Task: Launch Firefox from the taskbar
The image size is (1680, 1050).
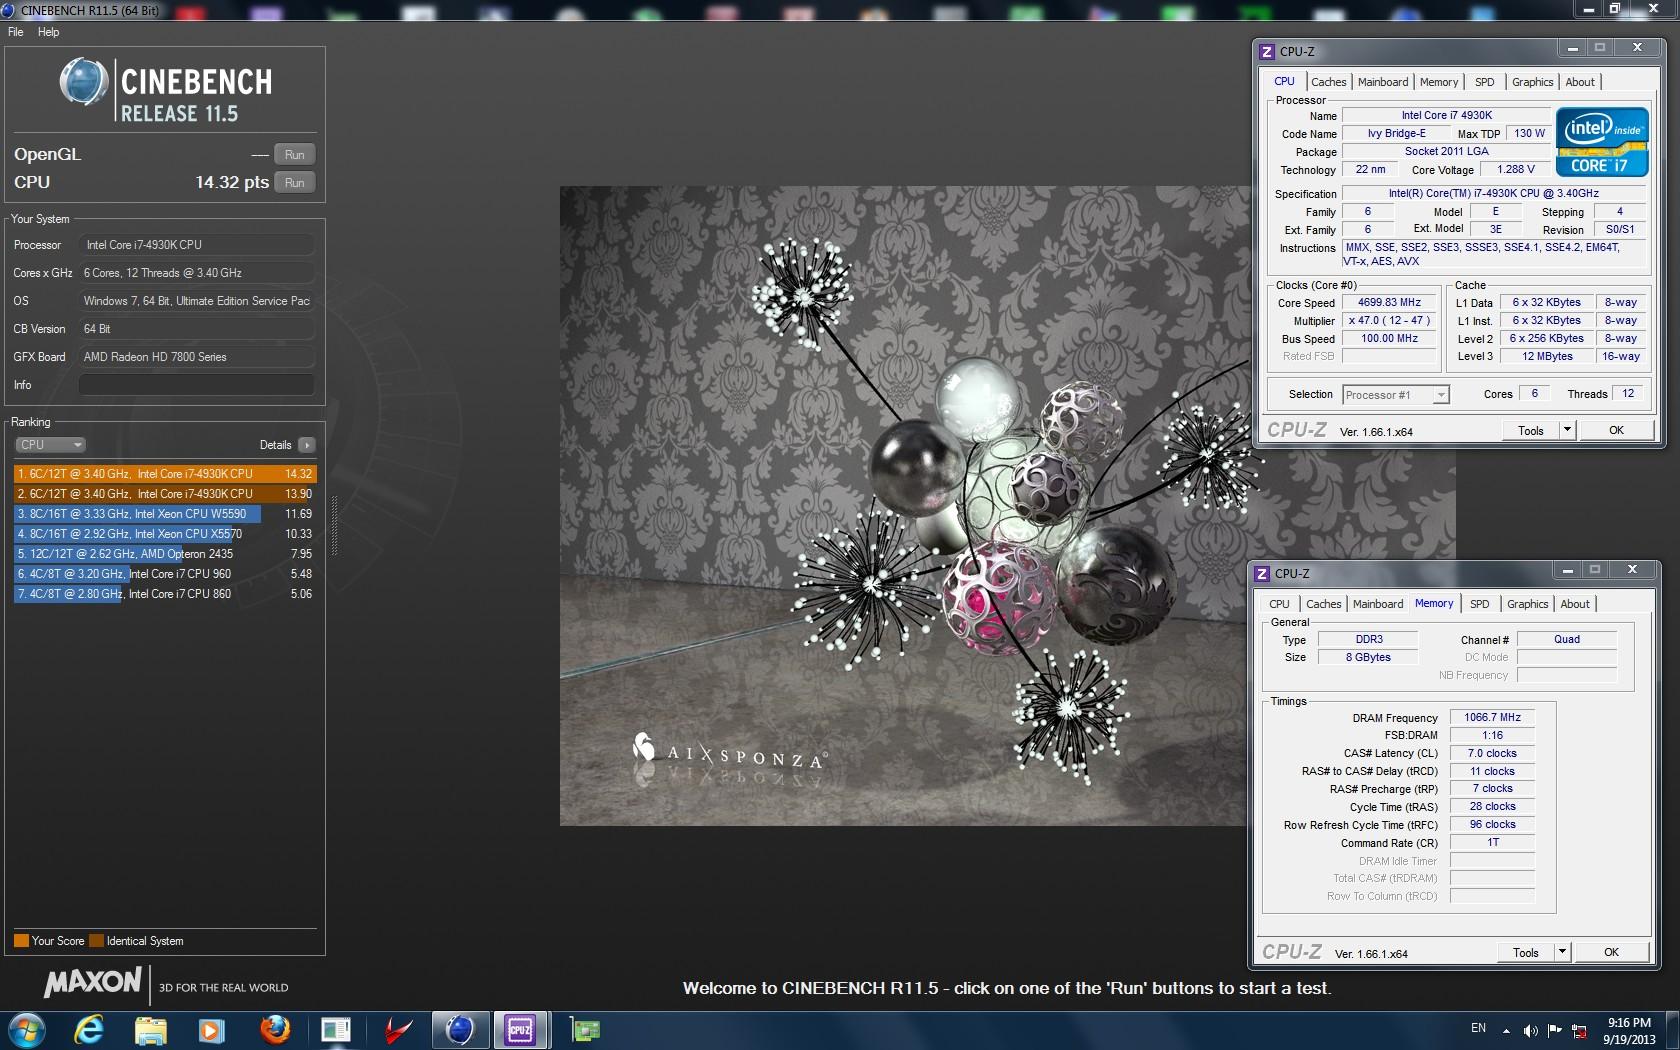Action: (275, 1030)
